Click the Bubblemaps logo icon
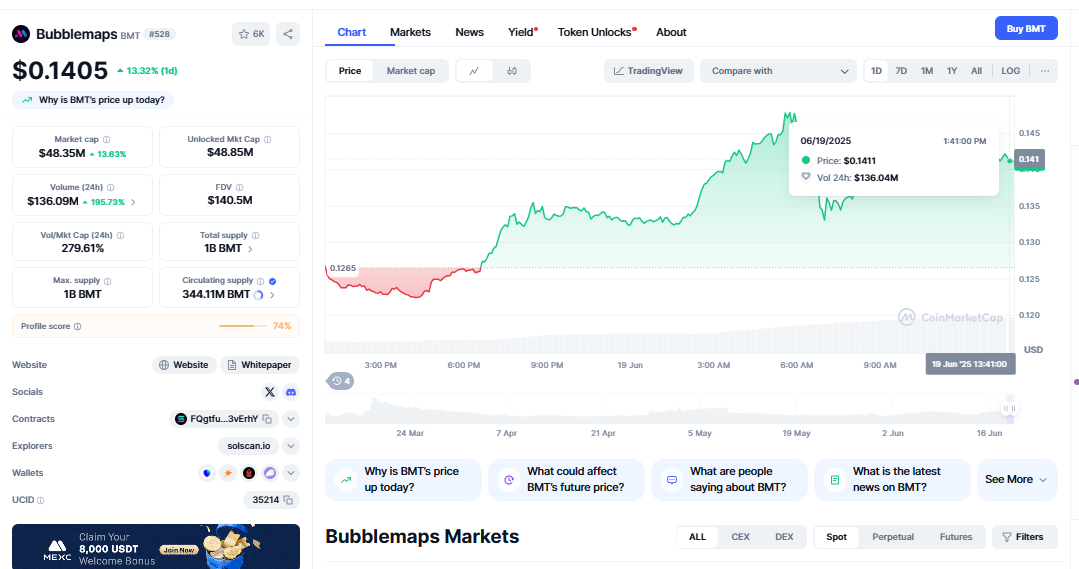Screen dimensions: 1079x569 point(21,34)
